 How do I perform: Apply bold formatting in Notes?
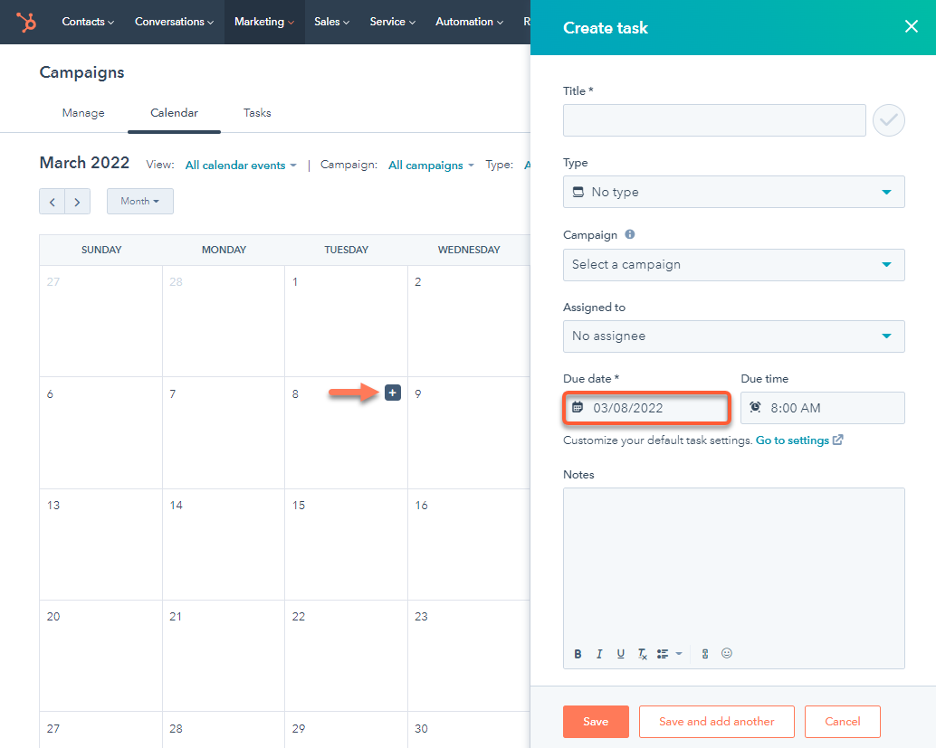(x=578, y=654)
